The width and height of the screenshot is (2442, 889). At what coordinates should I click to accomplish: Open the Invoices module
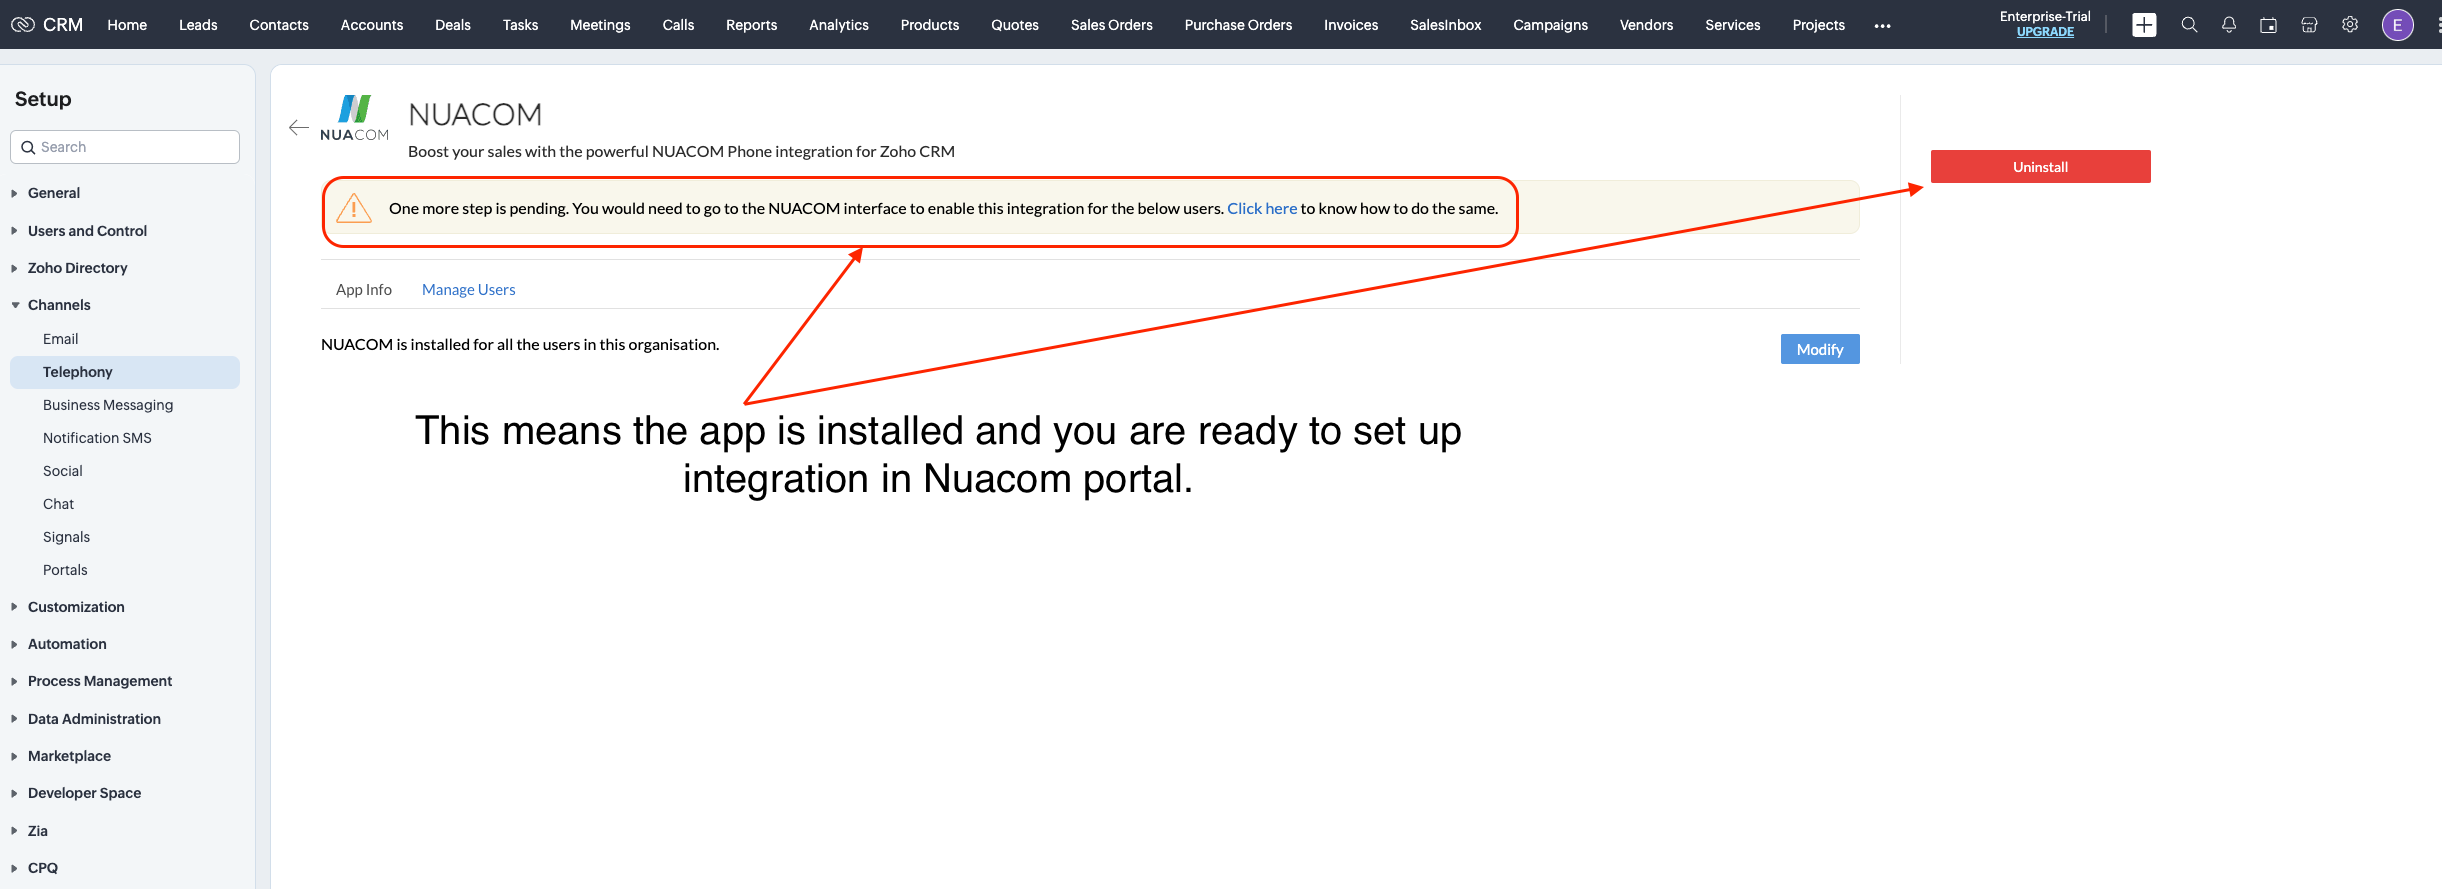pos(1351,25)
